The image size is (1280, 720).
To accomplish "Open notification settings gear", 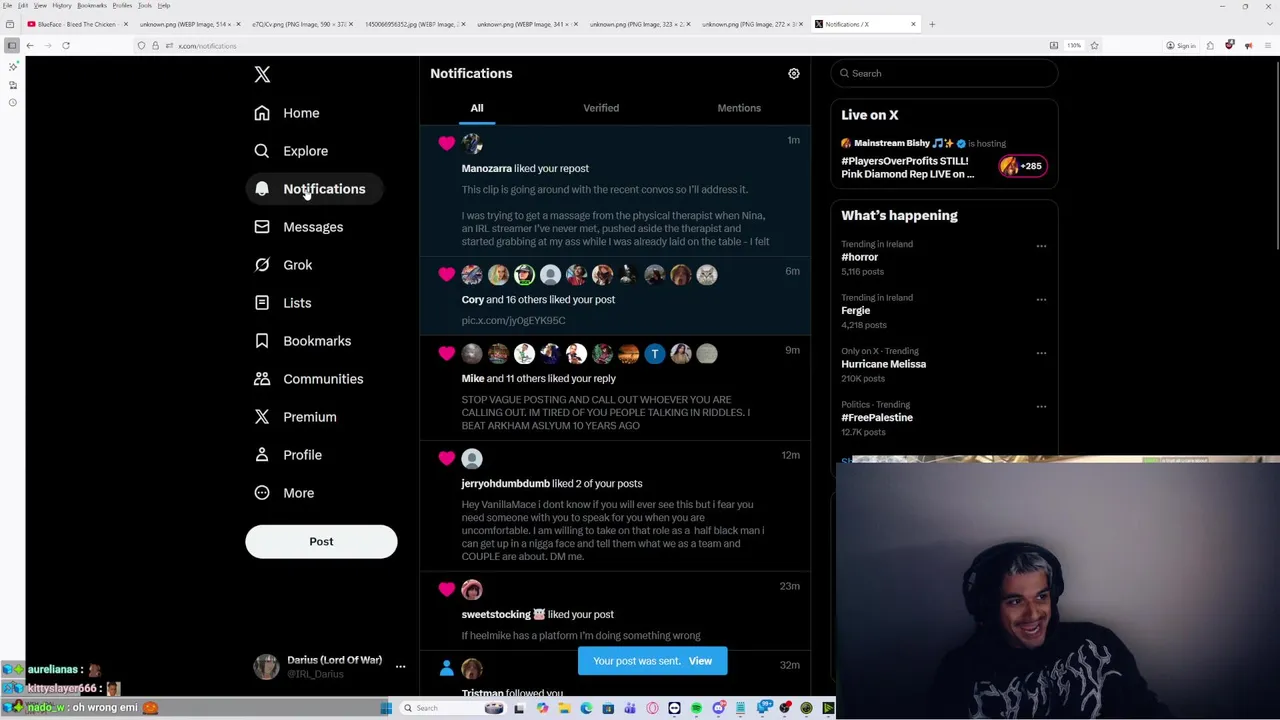I will tap(794, 73).
